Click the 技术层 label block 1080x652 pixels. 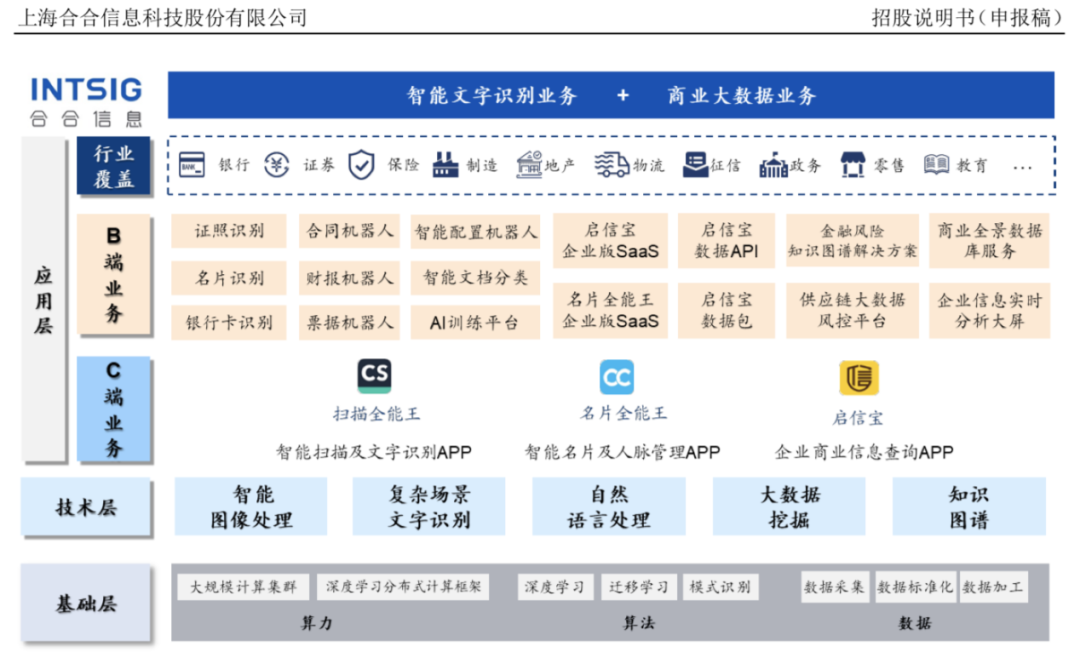86,507
